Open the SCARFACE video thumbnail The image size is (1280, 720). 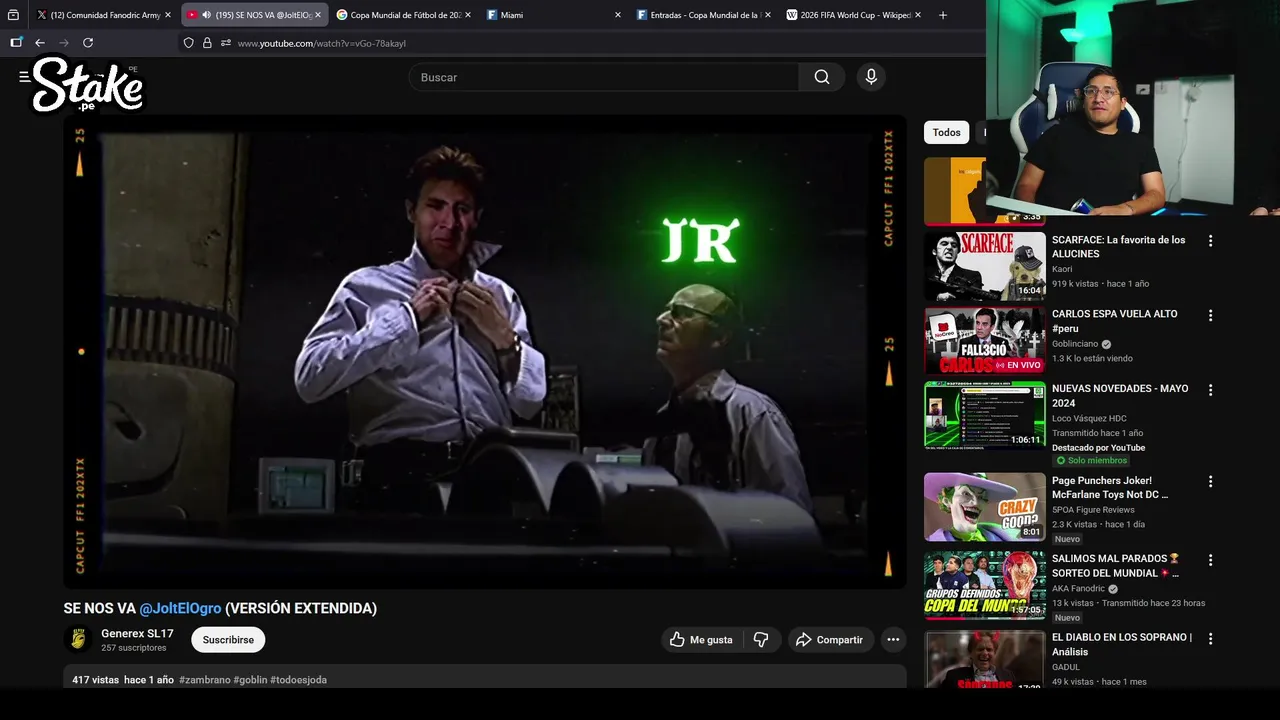coord(985,267)
